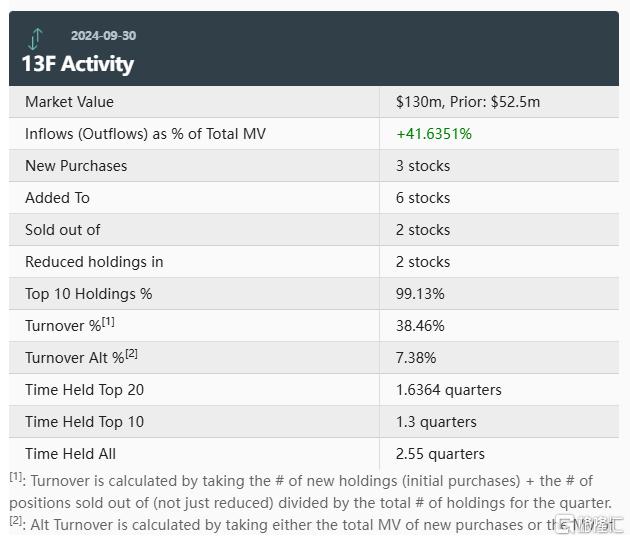The image size is (630, 541).
Task: Click the 13F Activity heading
Action: click(x=78, y=64)
